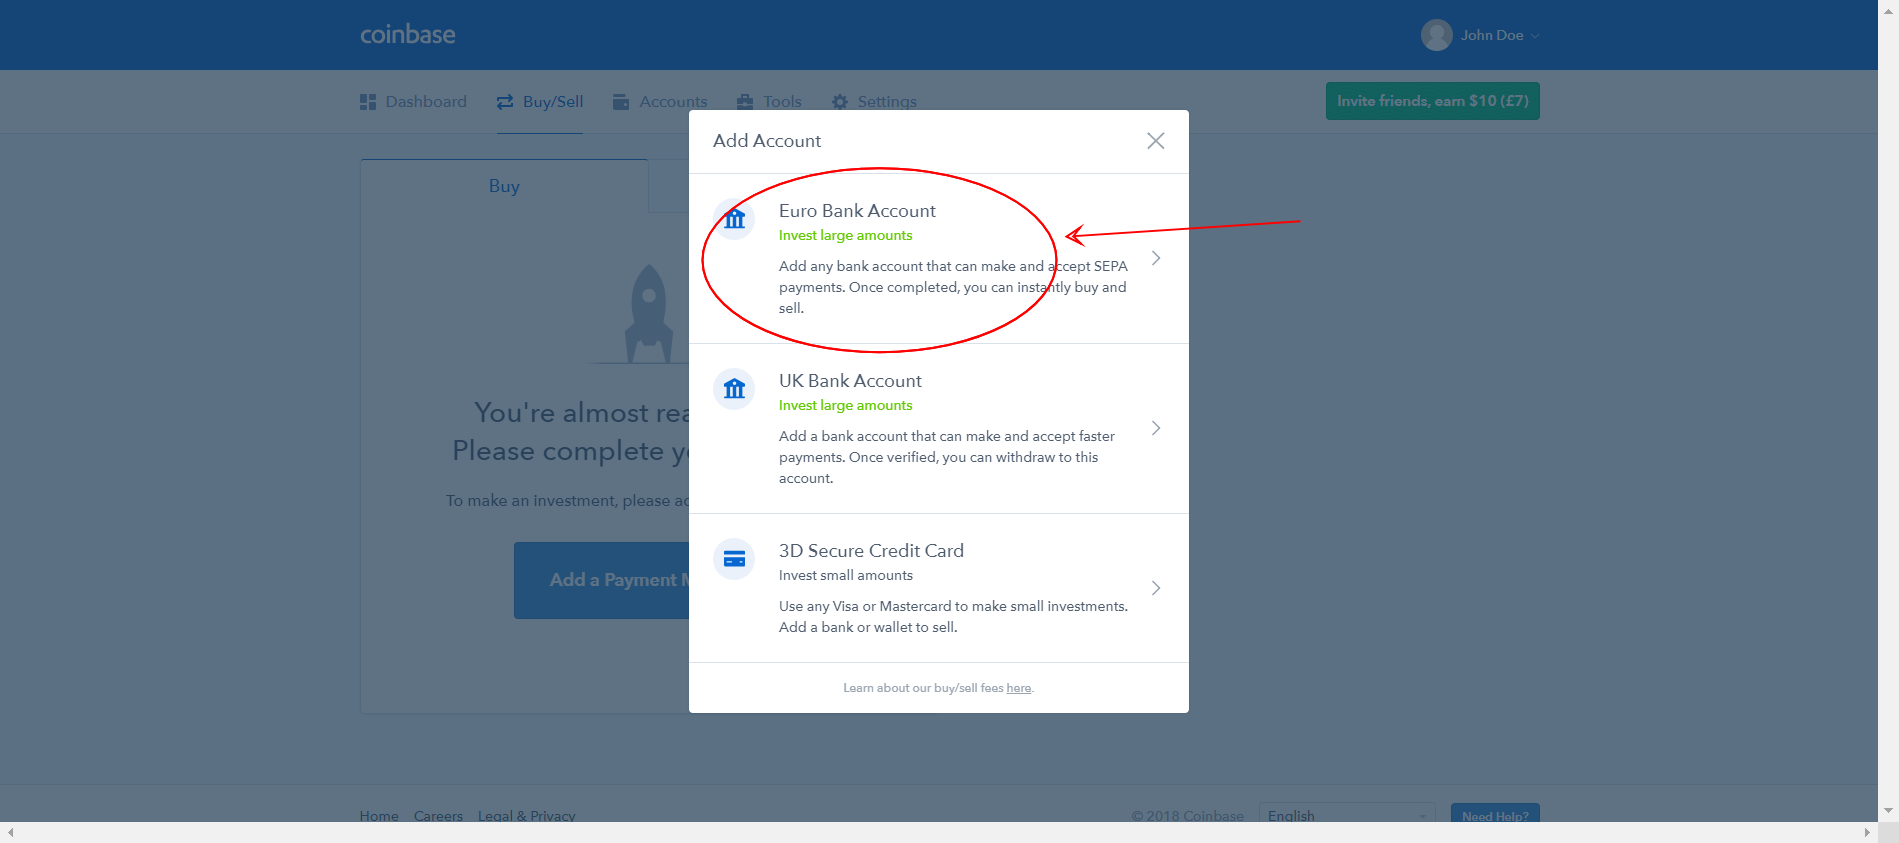Click 'Invest small amounts' text

pos(845,576)
